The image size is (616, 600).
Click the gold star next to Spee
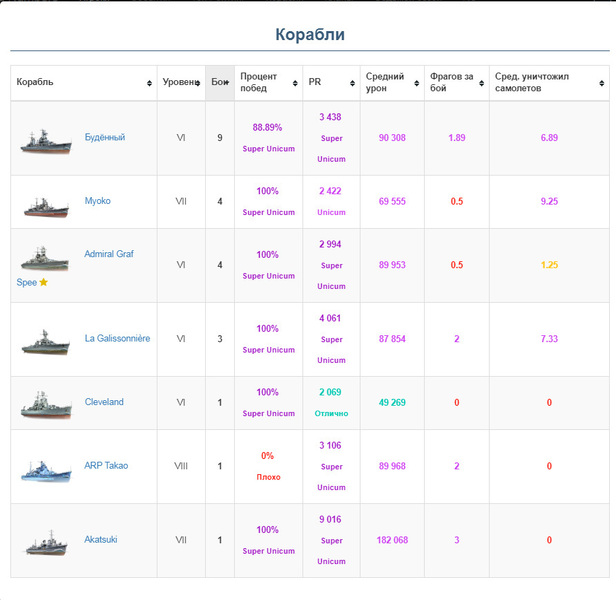tap(44, 283)
